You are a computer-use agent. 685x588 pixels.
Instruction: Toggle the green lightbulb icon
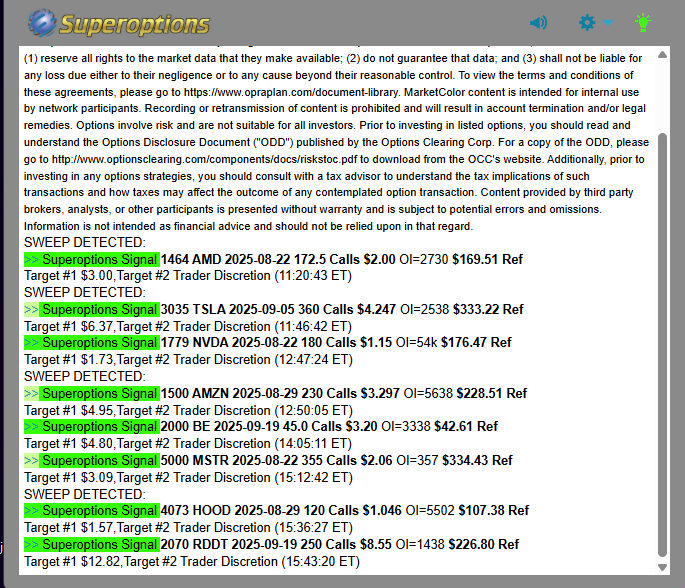pyautogui.click(x=642, y=21)
